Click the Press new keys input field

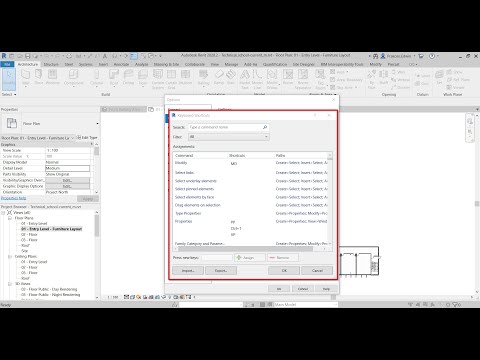(x=217, y=258)
